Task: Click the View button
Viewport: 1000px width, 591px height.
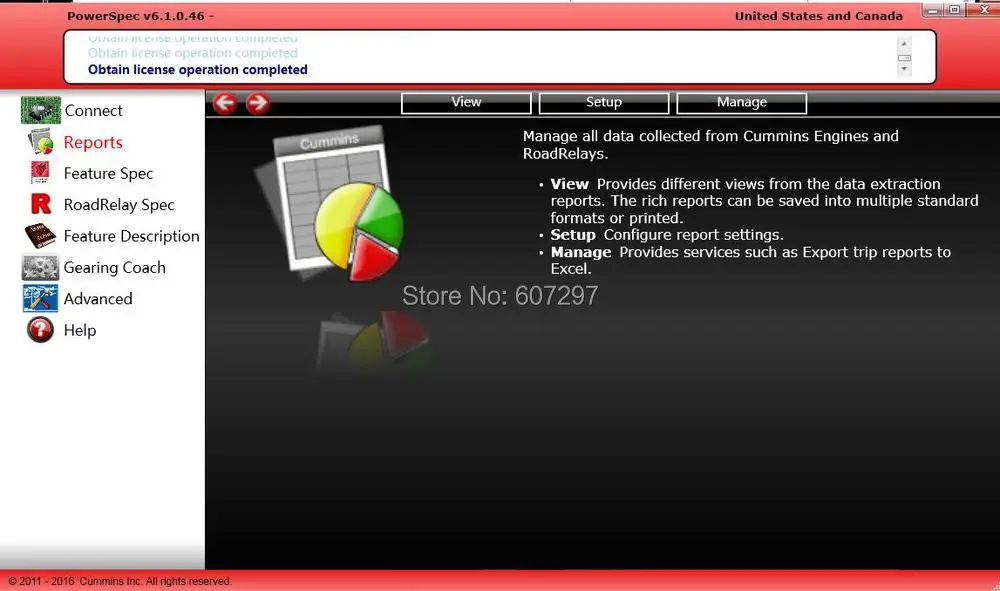Action: (x=466, y=103)
